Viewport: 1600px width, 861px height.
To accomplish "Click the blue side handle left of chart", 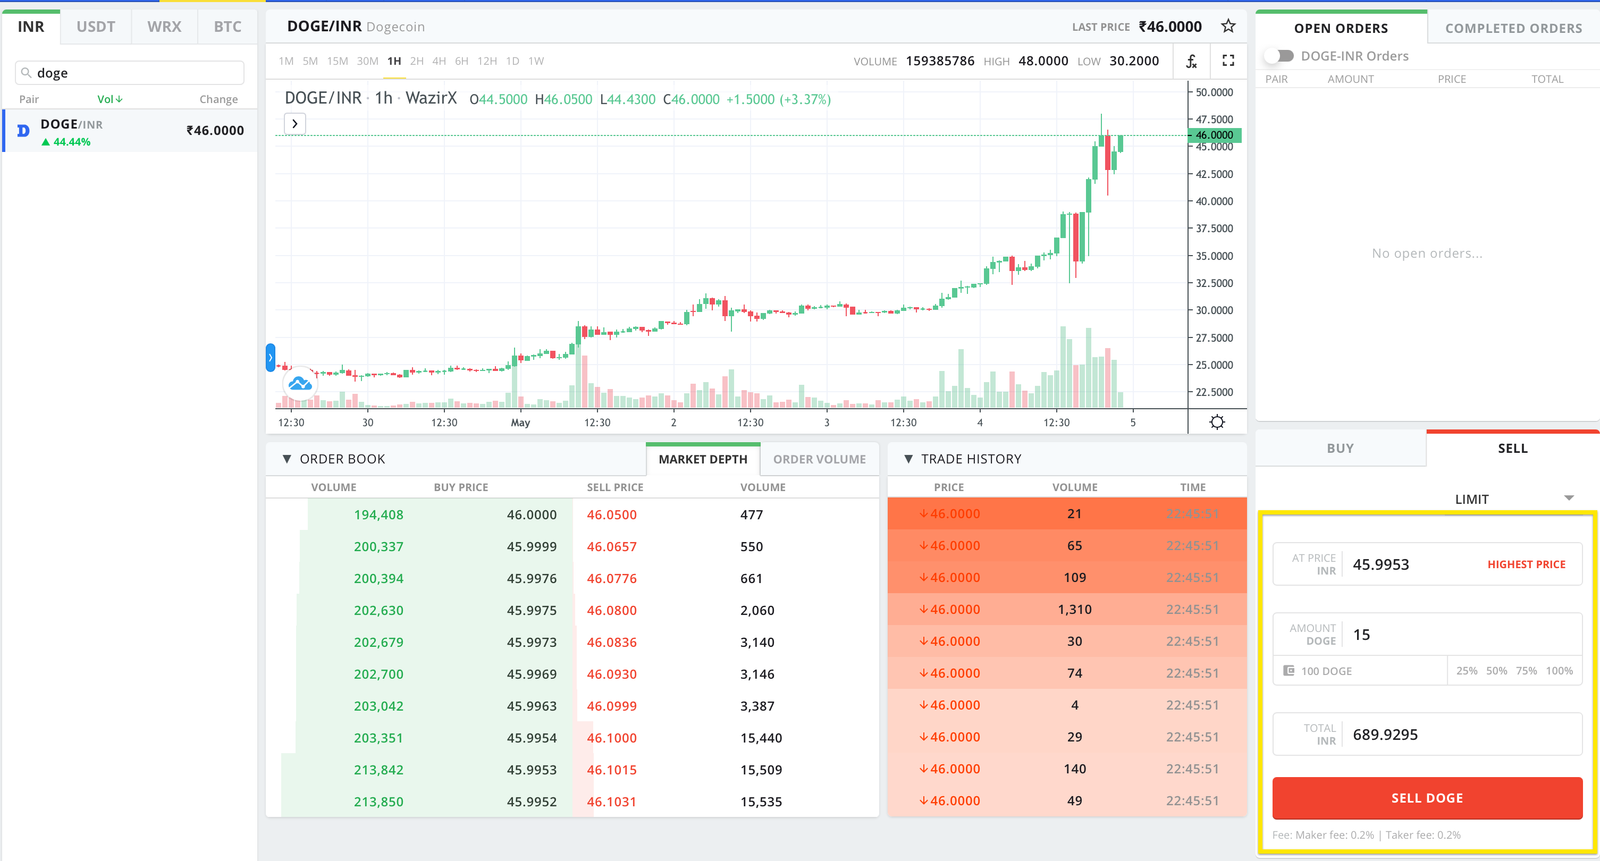I will 270,357.
